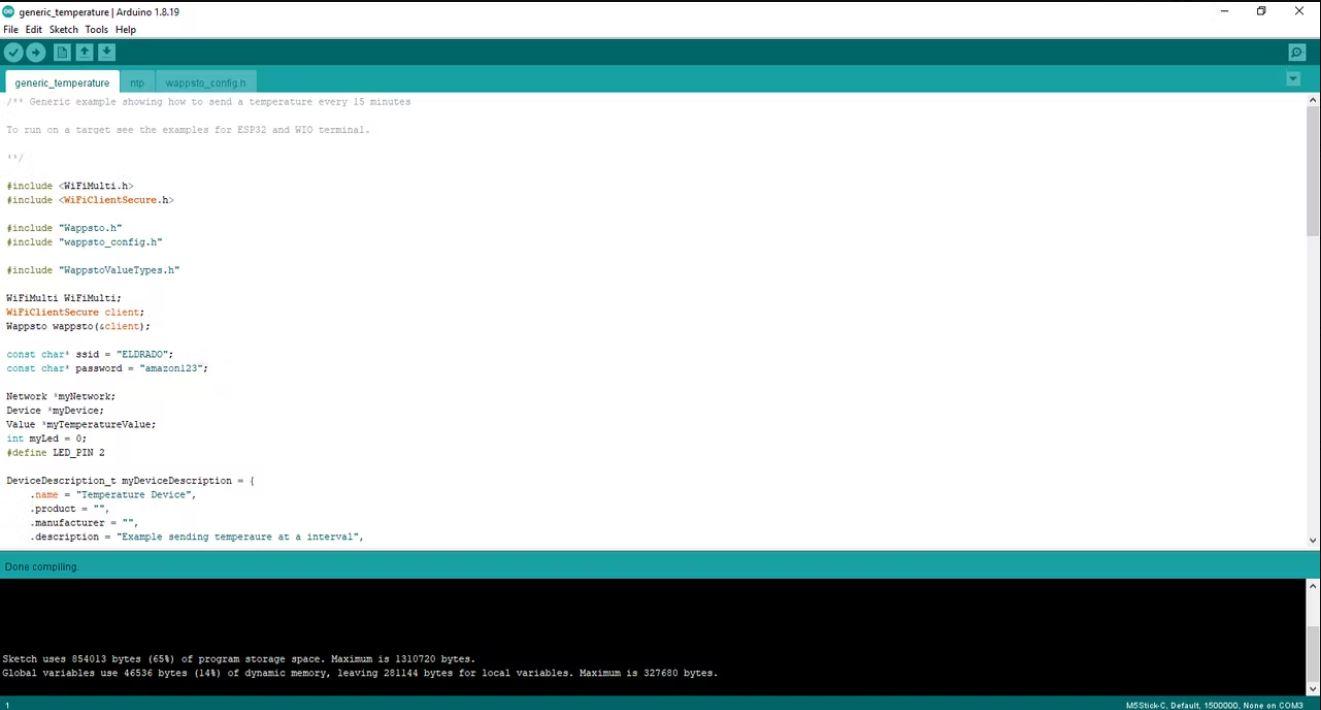Click the 'To run on a target' comment
The image size is (1321, 710).
pos(188,130)
